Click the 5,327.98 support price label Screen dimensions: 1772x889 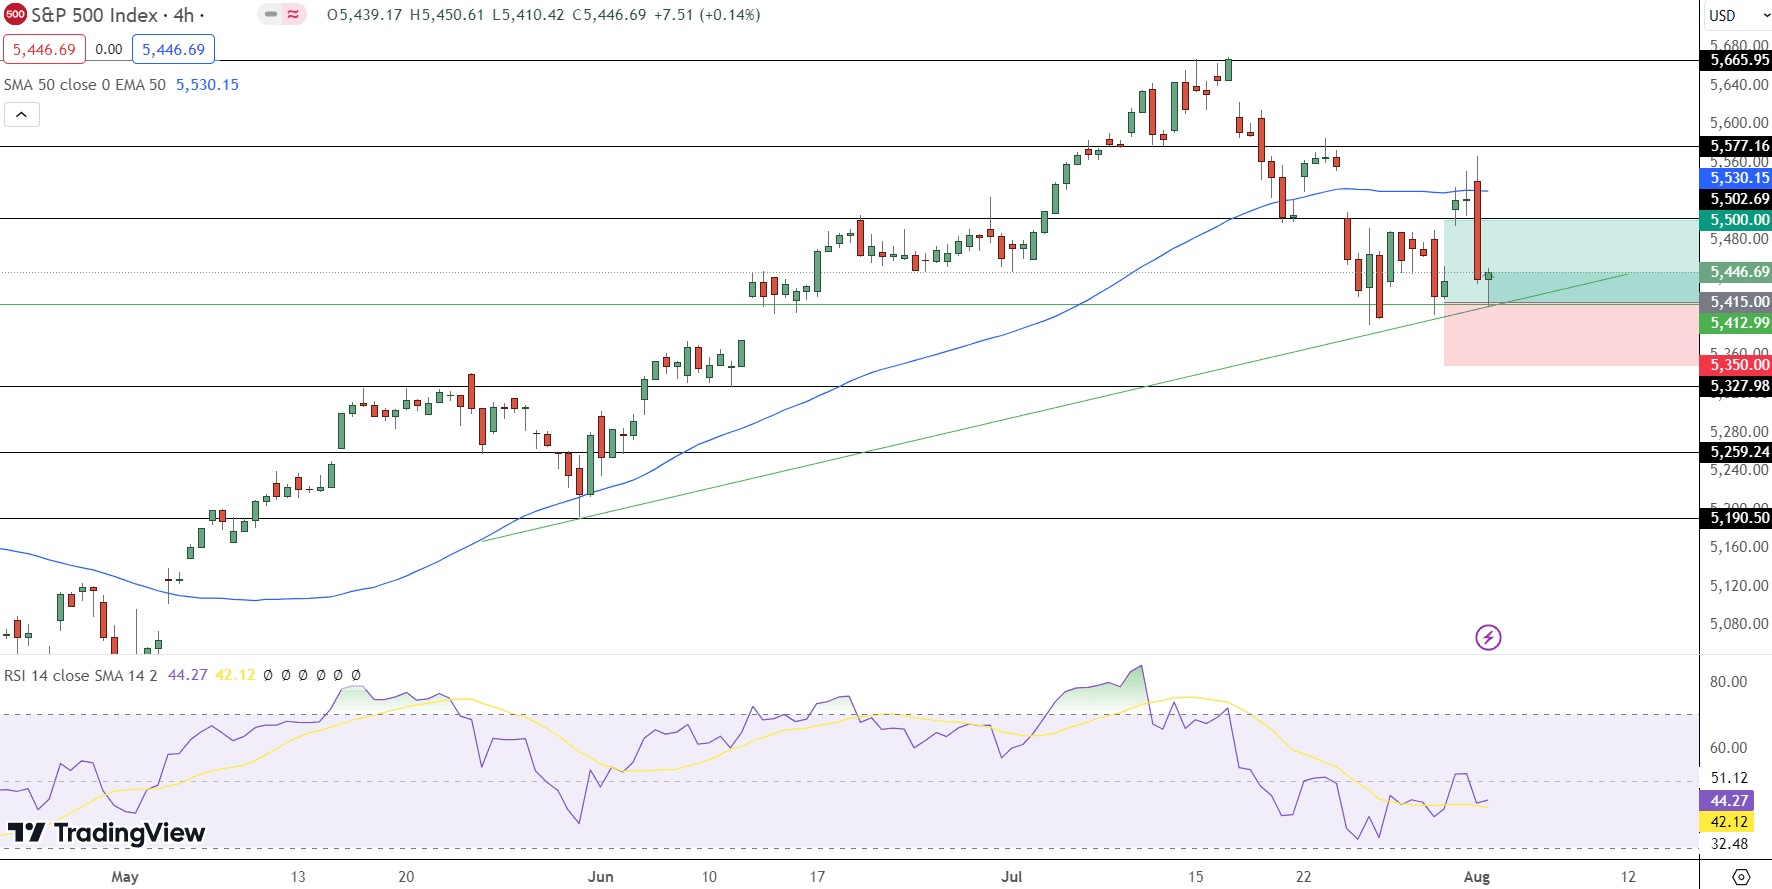point(1736,386)
